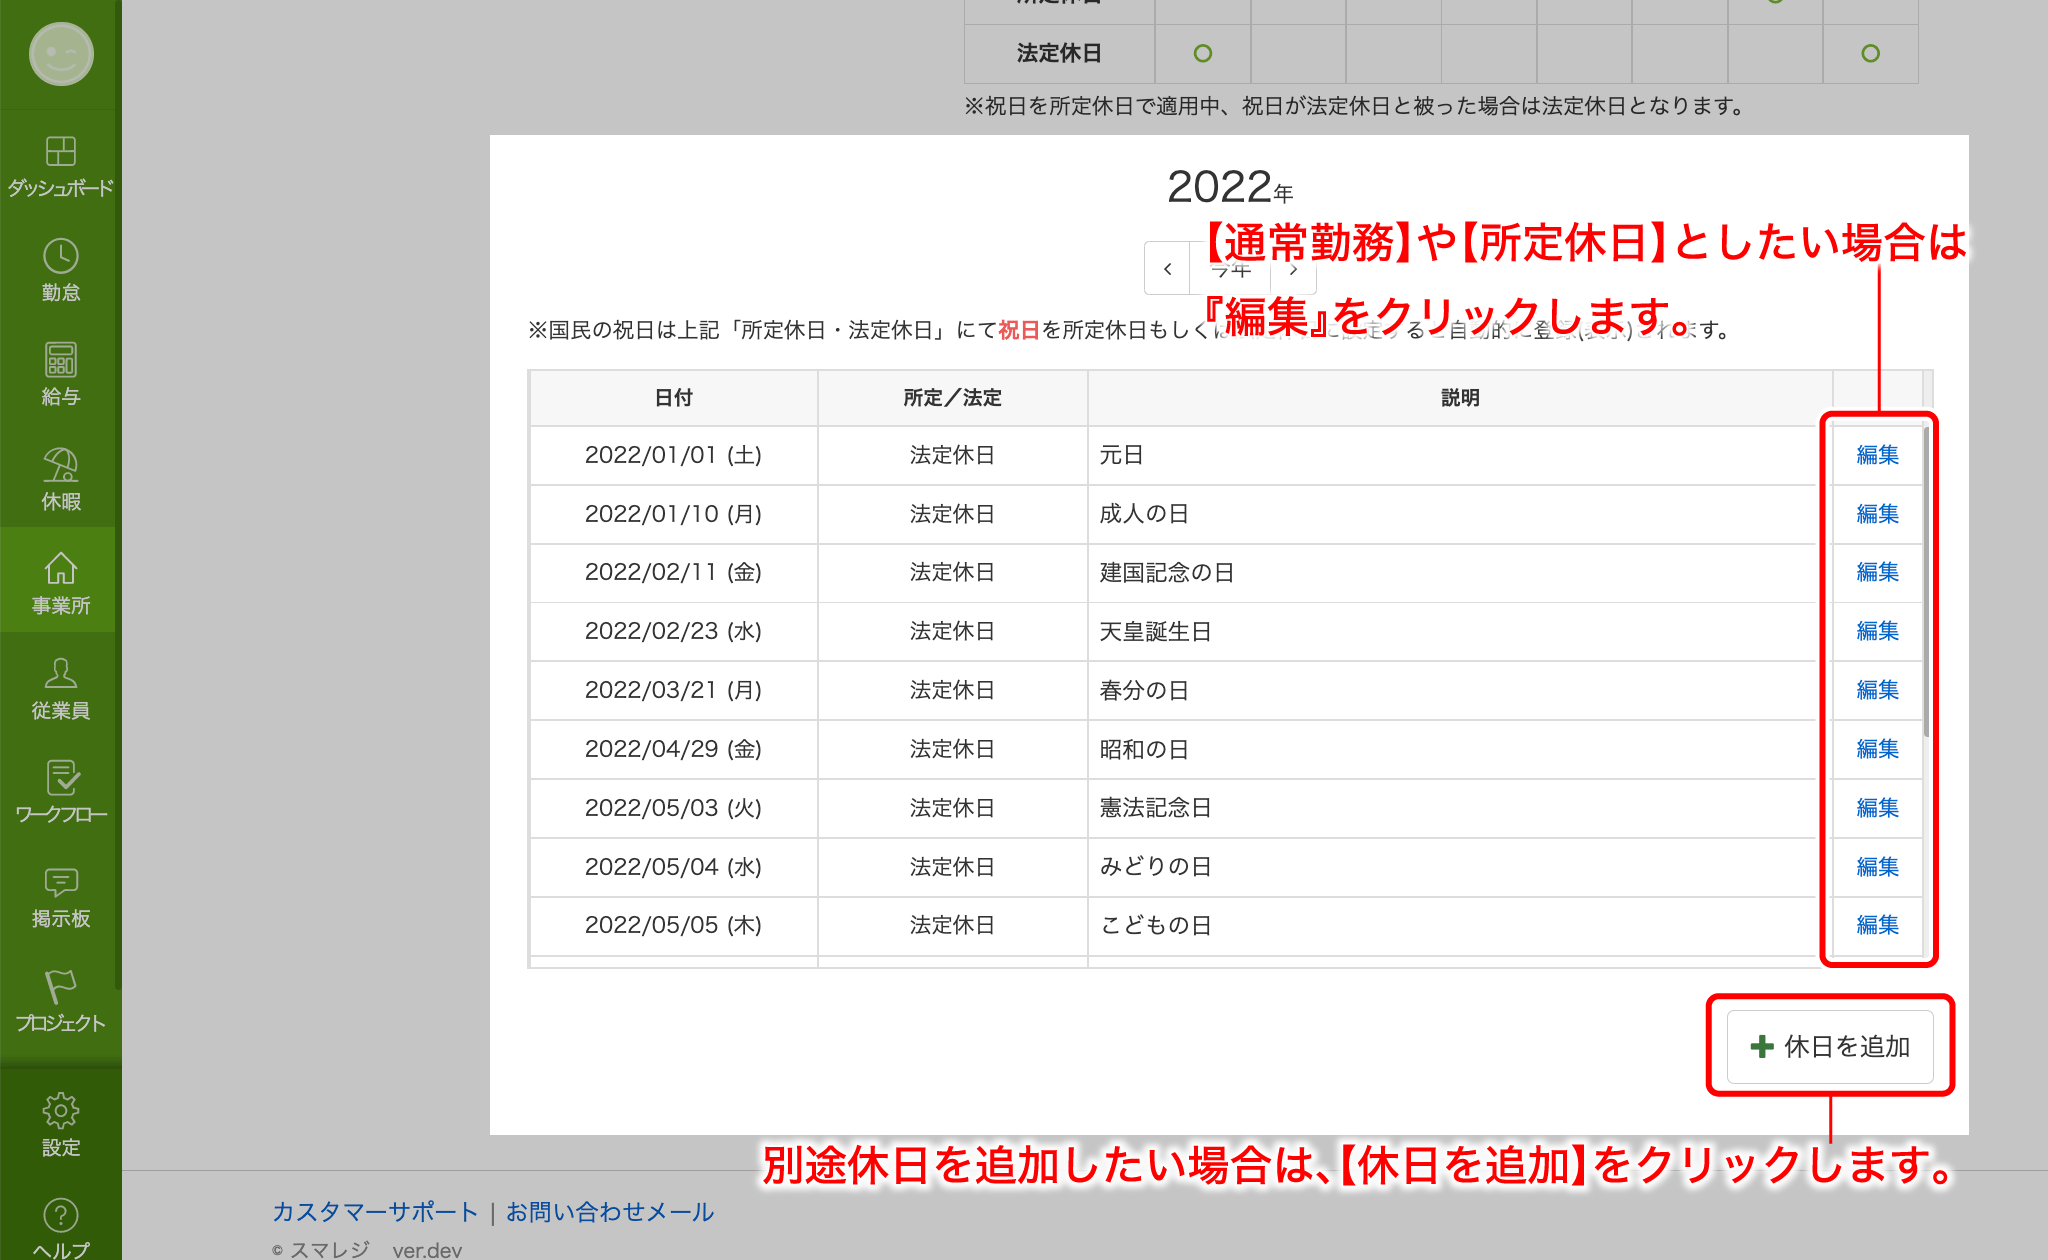2048x1260 pixels.
Task: Click the date 2022/04/29 (金)
Action: click(673, 749)
